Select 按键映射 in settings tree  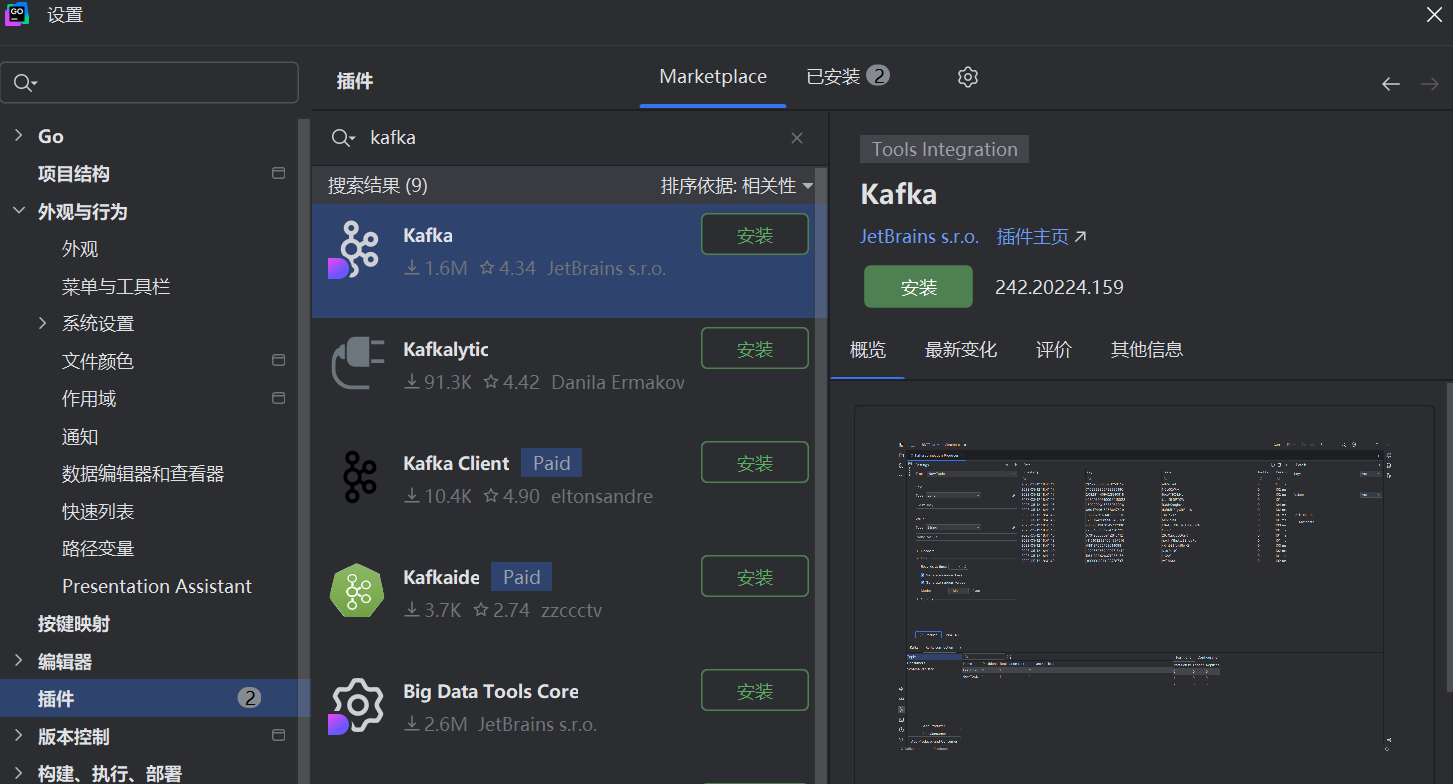[74, 624]
